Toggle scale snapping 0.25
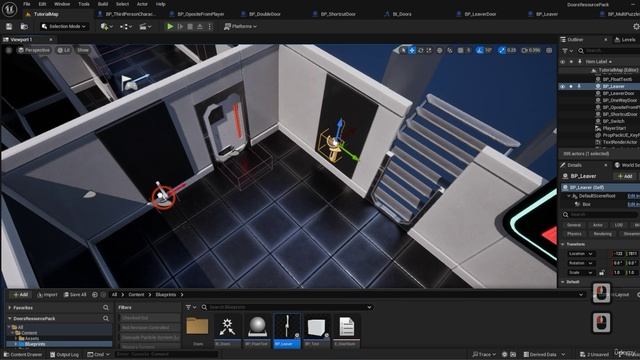 502,50
